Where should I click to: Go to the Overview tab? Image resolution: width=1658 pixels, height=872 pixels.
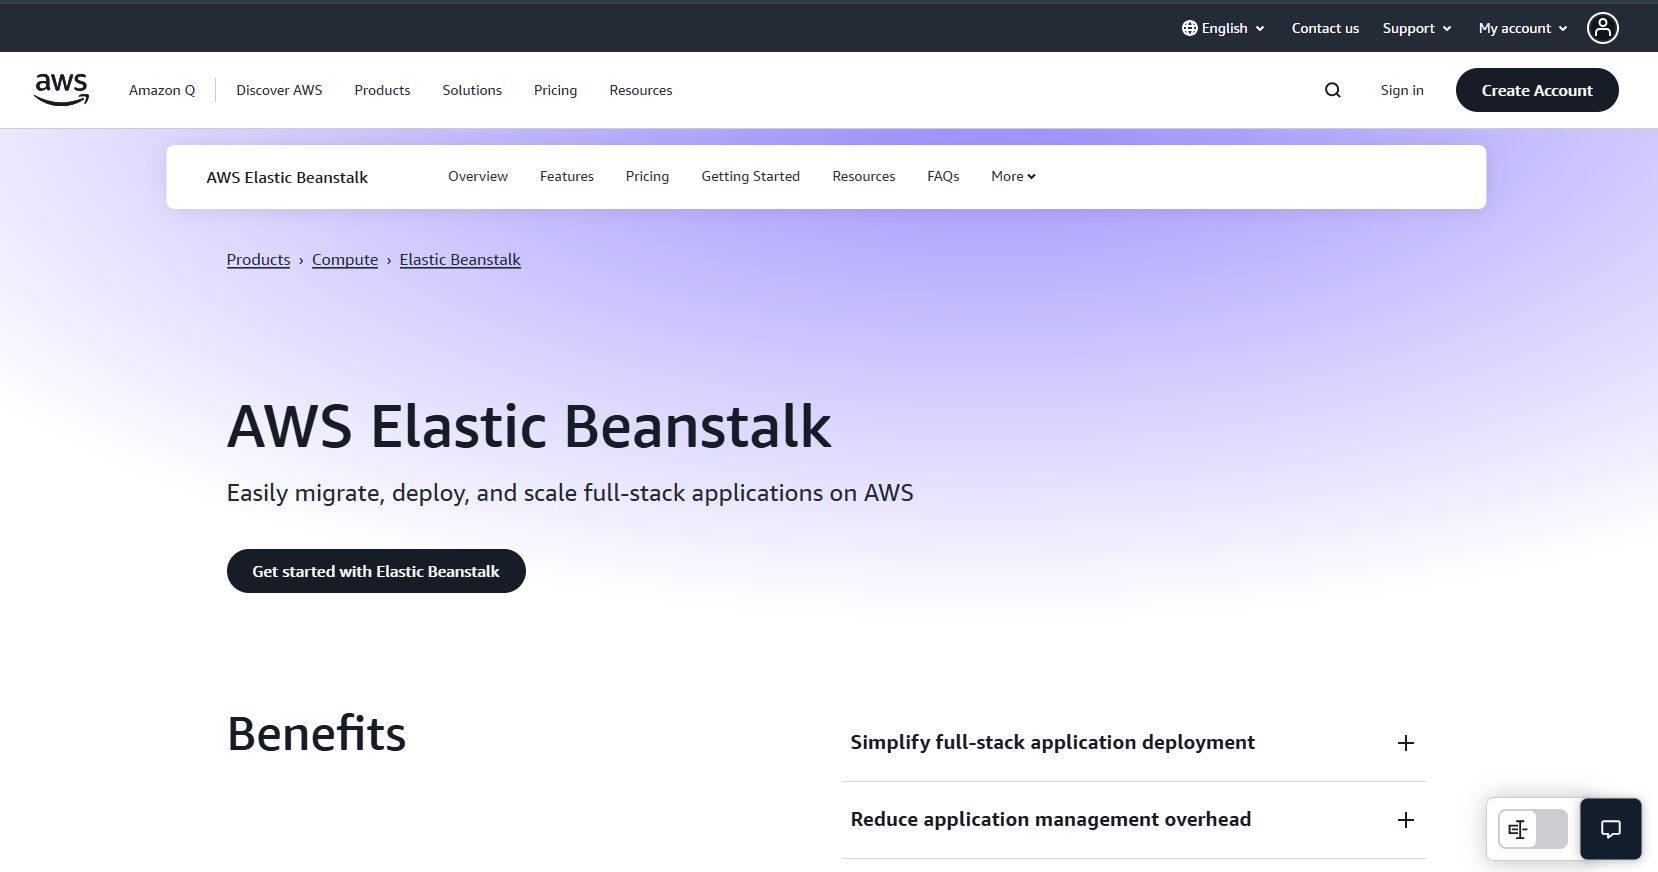coord(478,176)
